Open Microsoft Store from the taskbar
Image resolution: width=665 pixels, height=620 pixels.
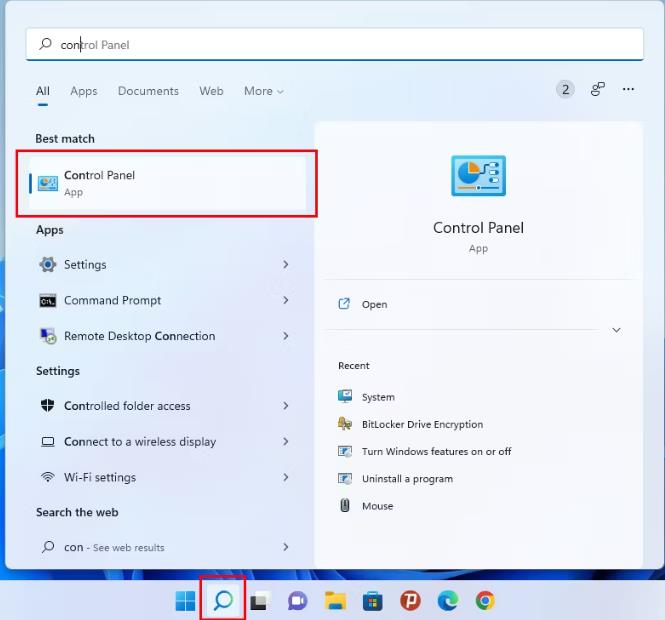373,601
